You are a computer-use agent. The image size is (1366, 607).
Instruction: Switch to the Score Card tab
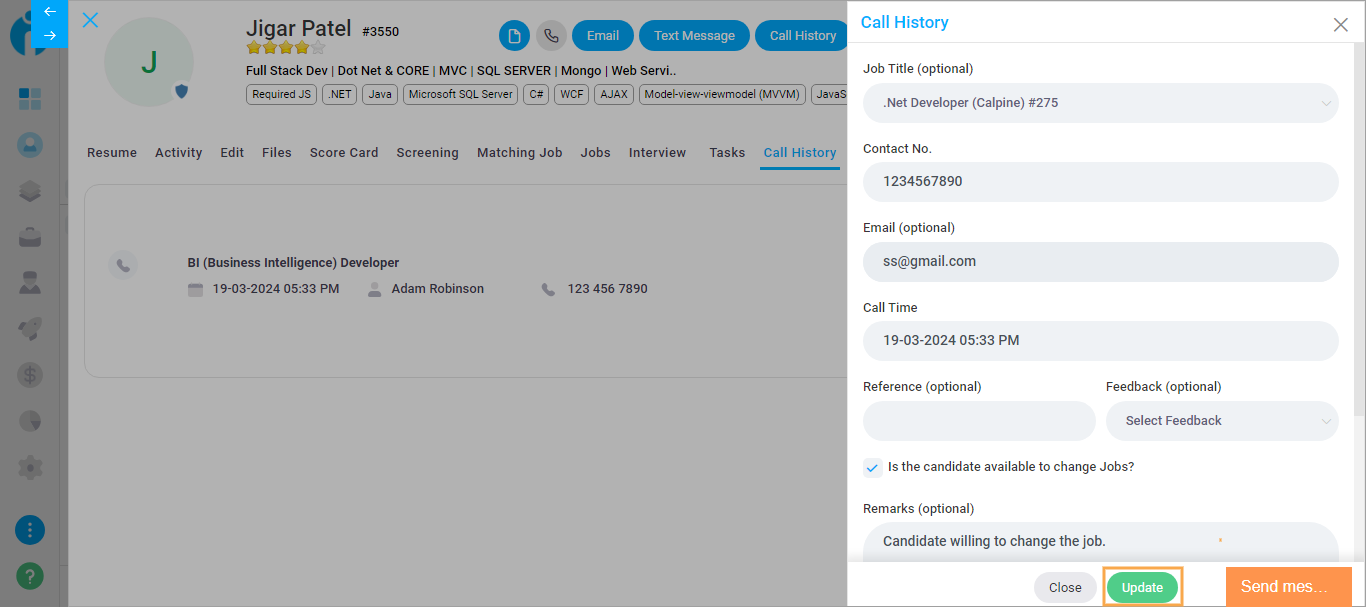[x=344, y=153]
